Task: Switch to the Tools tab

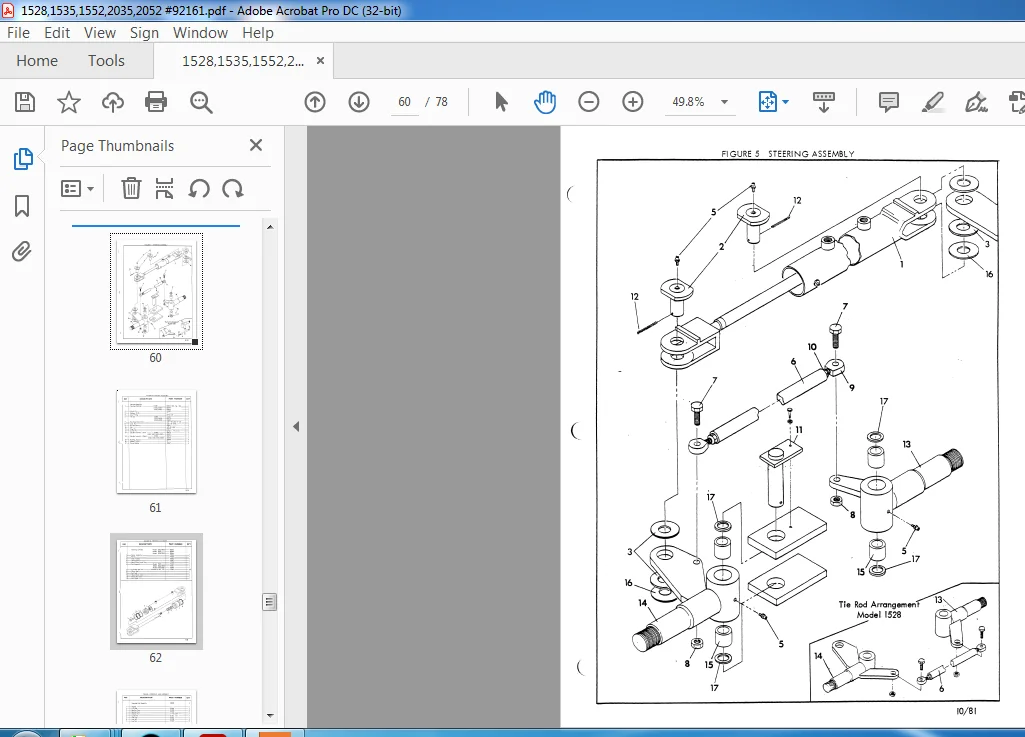Action: [106, 61]
